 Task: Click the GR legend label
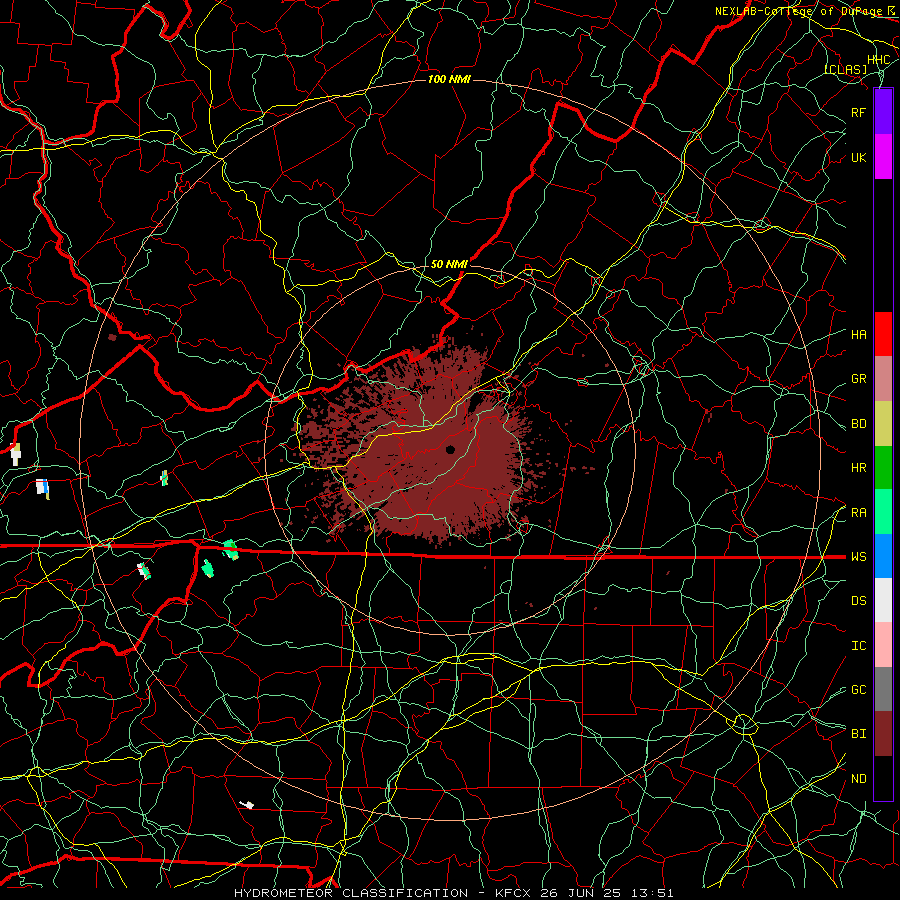click(x=858, y=379)
